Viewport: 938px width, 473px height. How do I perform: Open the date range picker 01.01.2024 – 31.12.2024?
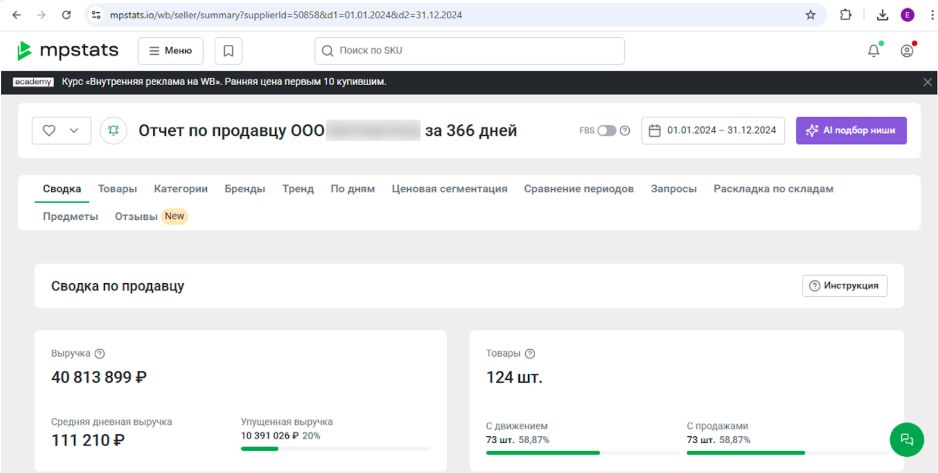pos(712,131)
